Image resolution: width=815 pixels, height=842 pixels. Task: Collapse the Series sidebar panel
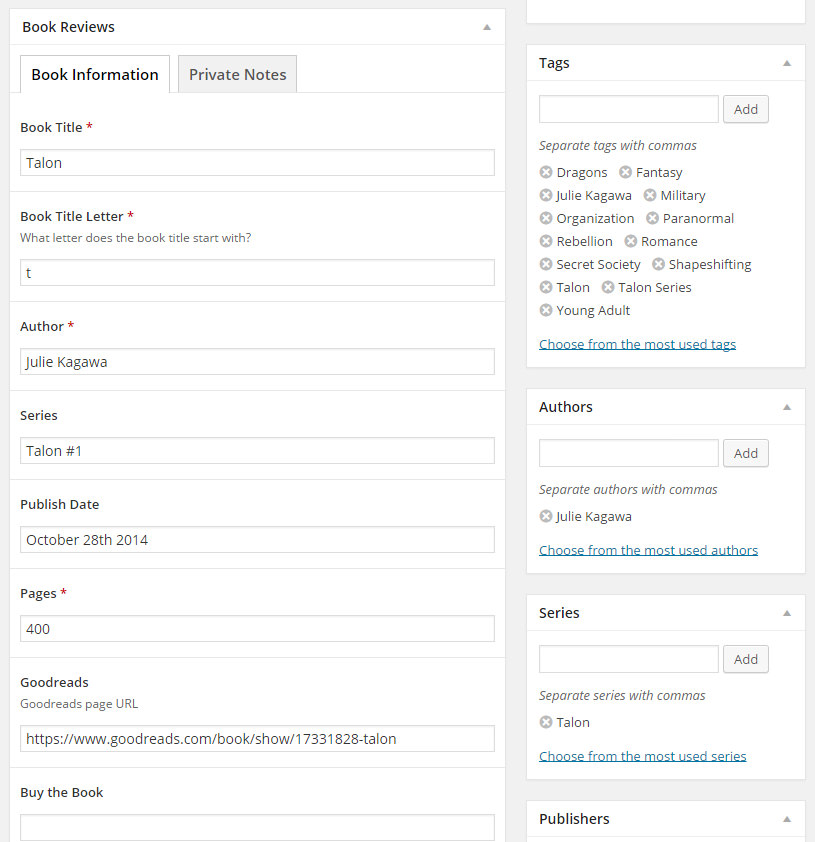coord(786,613)
